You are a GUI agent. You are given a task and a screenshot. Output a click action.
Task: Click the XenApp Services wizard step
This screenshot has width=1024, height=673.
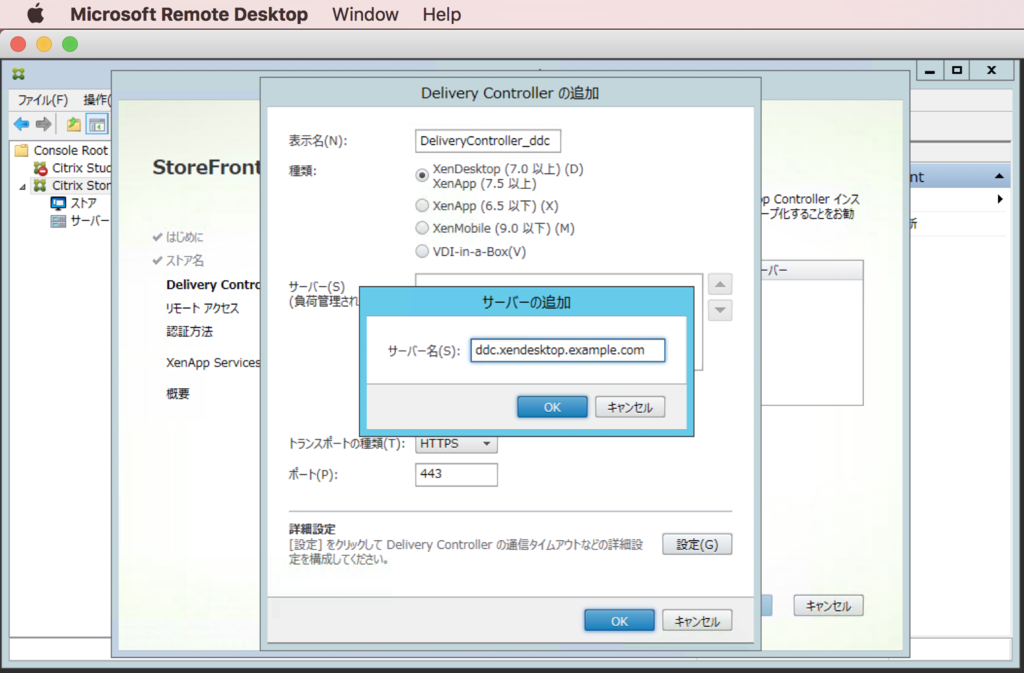213,362
